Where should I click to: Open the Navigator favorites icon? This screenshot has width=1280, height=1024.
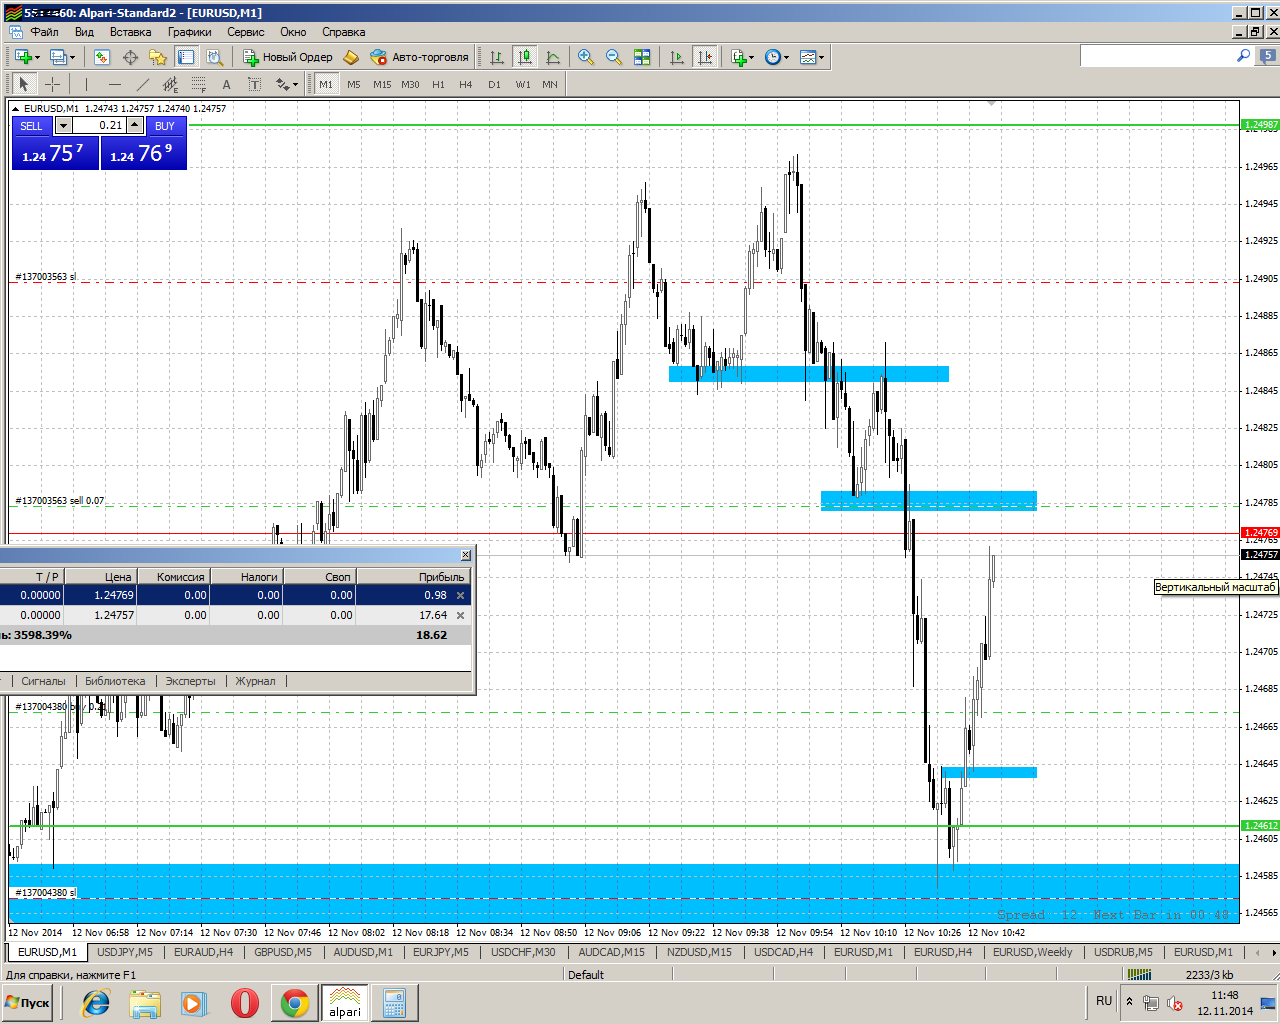(x=158, y=57)
